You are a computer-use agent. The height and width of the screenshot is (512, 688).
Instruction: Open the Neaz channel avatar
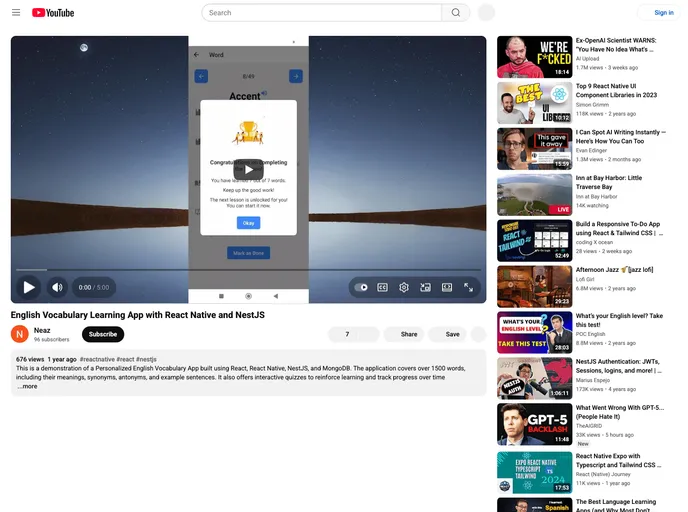[x=19, y=334]
